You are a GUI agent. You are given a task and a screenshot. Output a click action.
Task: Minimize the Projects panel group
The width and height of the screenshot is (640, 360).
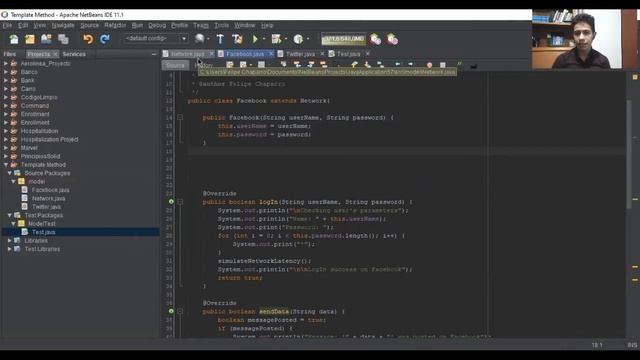154,54
